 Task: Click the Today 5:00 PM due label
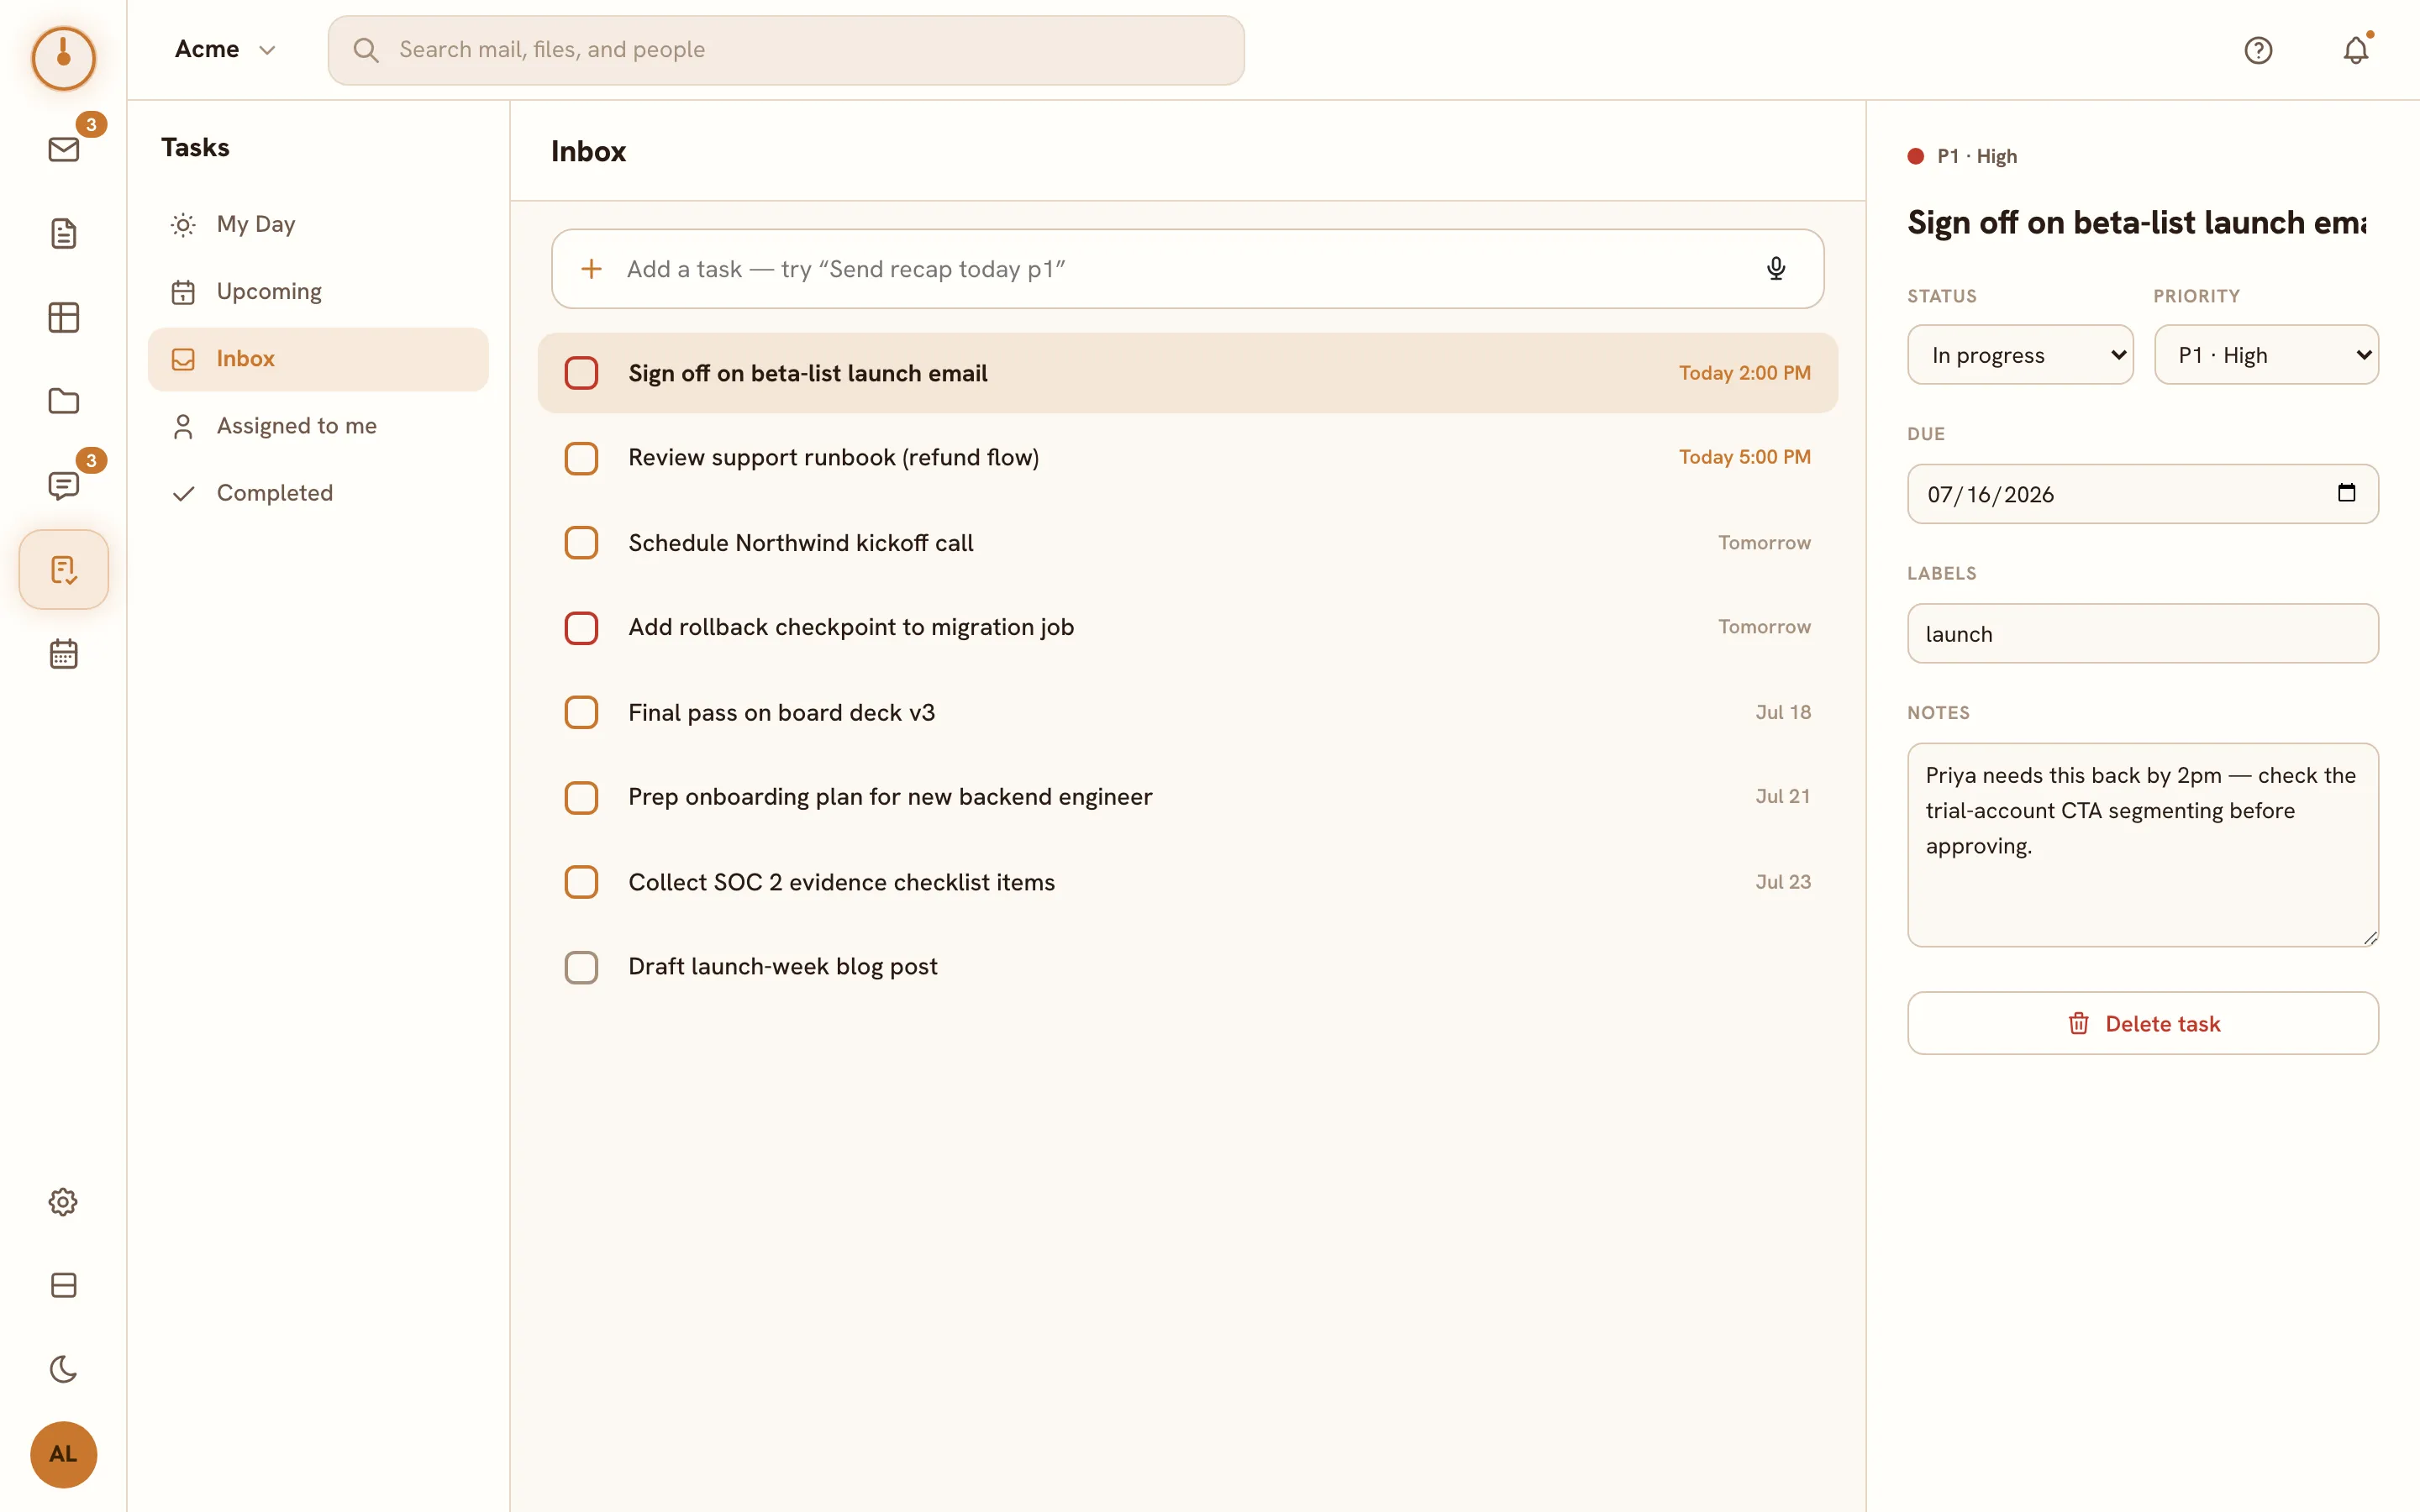1745,457
